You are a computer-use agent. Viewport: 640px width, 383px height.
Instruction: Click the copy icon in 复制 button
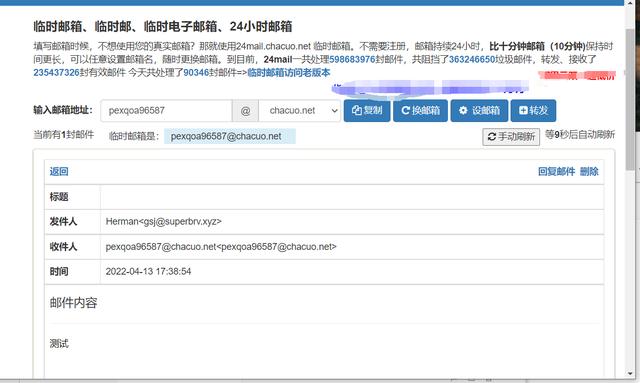coord(357,111)
